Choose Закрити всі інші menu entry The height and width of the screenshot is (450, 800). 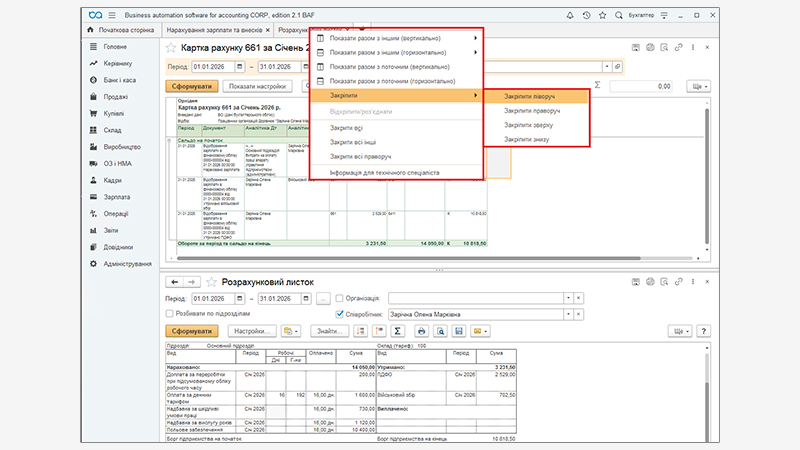tap(352, 141)
